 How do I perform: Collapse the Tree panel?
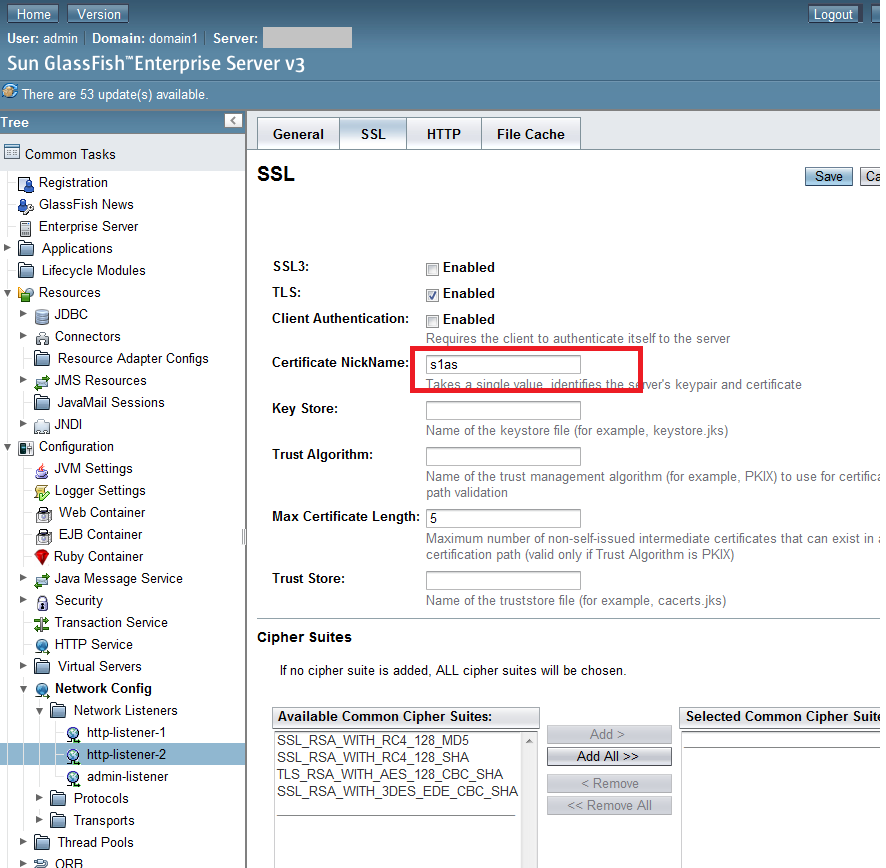pos(233,120)
